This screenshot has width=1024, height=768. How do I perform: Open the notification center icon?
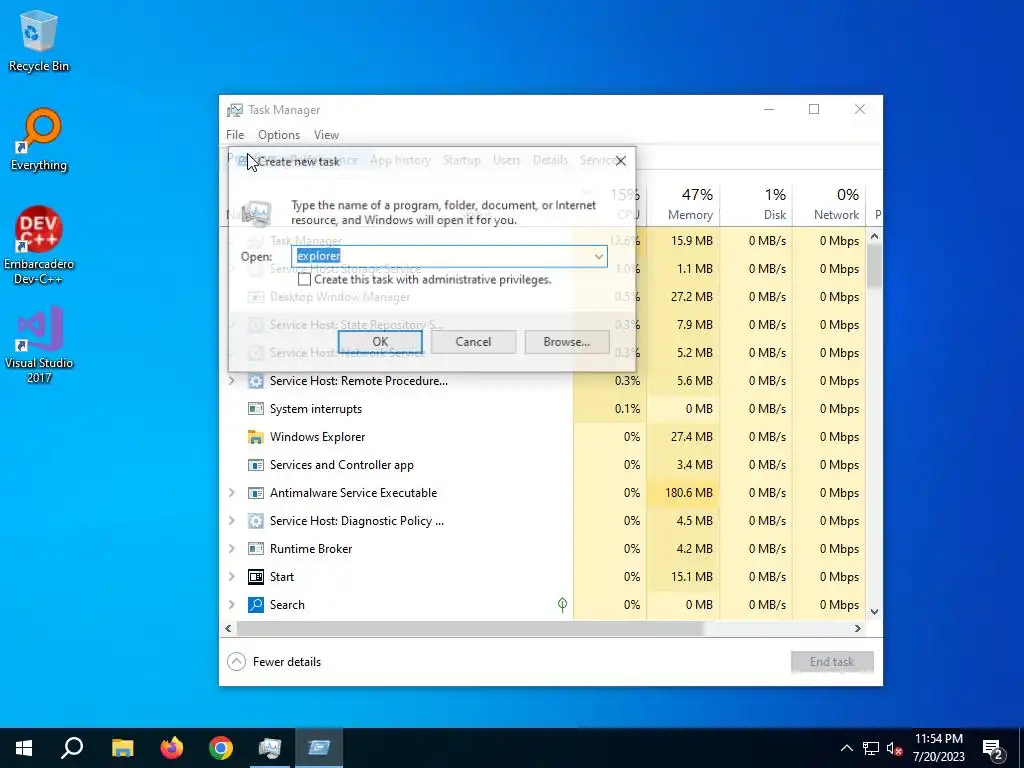point(993,748)
